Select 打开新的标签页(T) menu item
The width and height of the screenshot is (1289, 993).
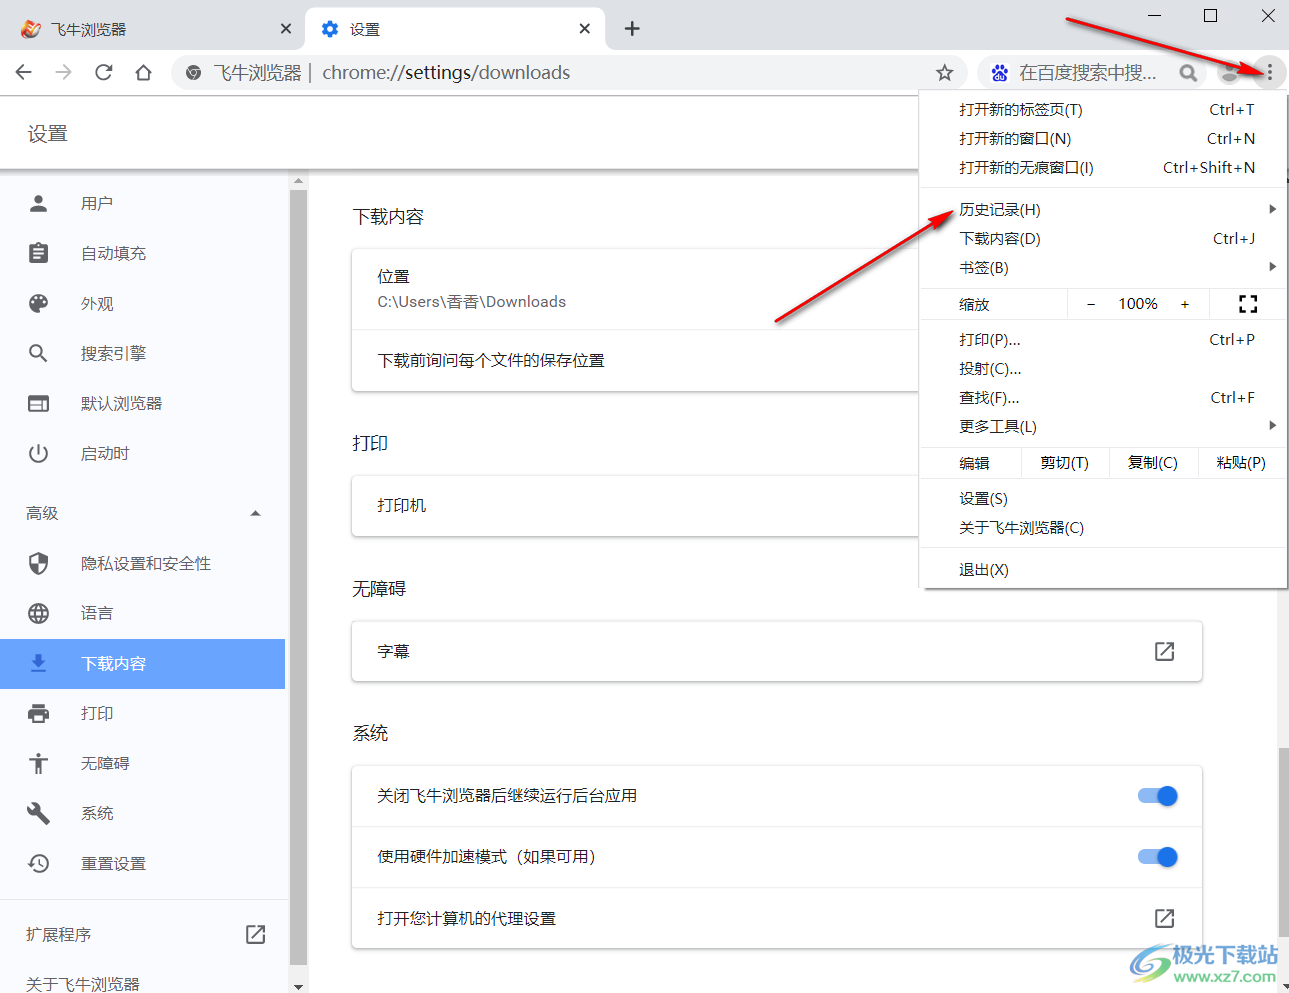click(1104, 110)
